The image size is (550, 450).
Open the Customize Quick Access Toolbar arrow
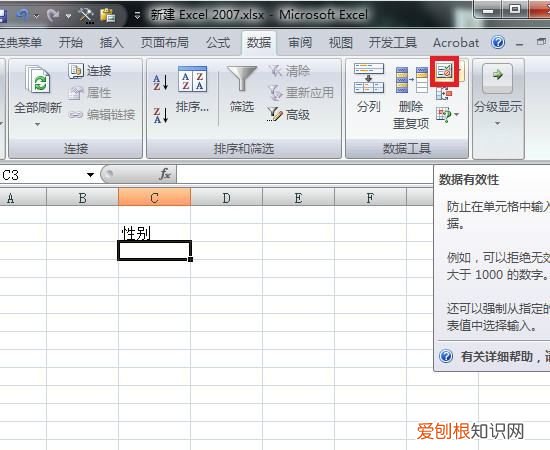click(x=138, y=15)
